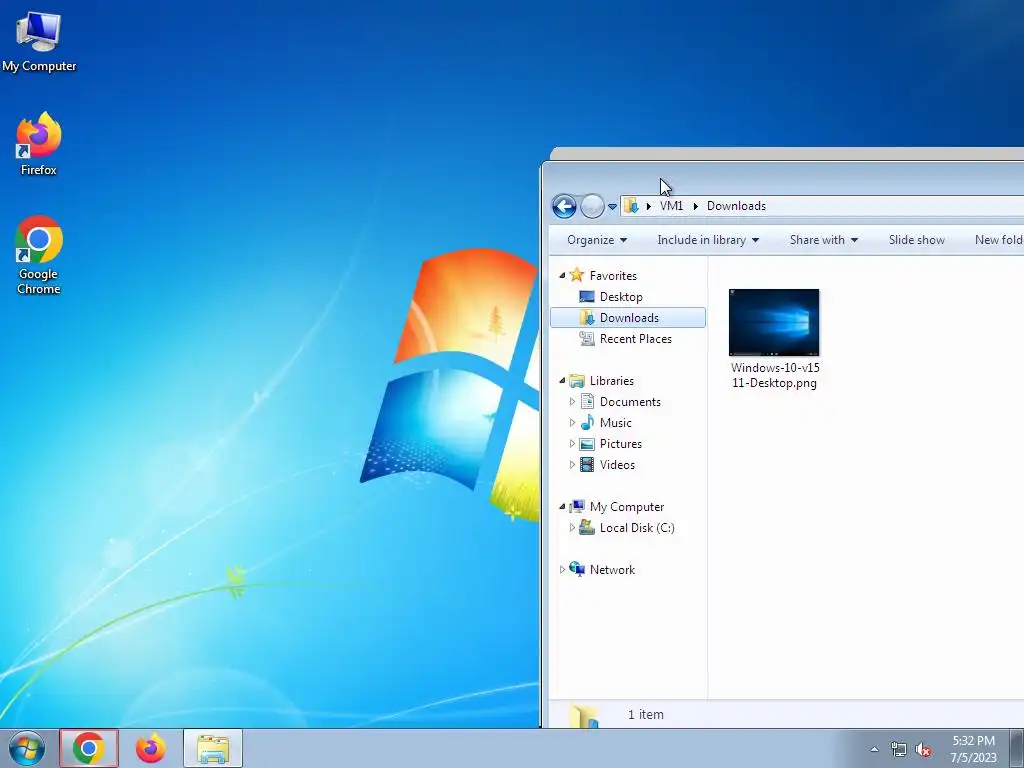Click the Windows-10-v1511-Desktop.png file name
Viewport: 1024px width, 768px height.
tap(775, 376)
